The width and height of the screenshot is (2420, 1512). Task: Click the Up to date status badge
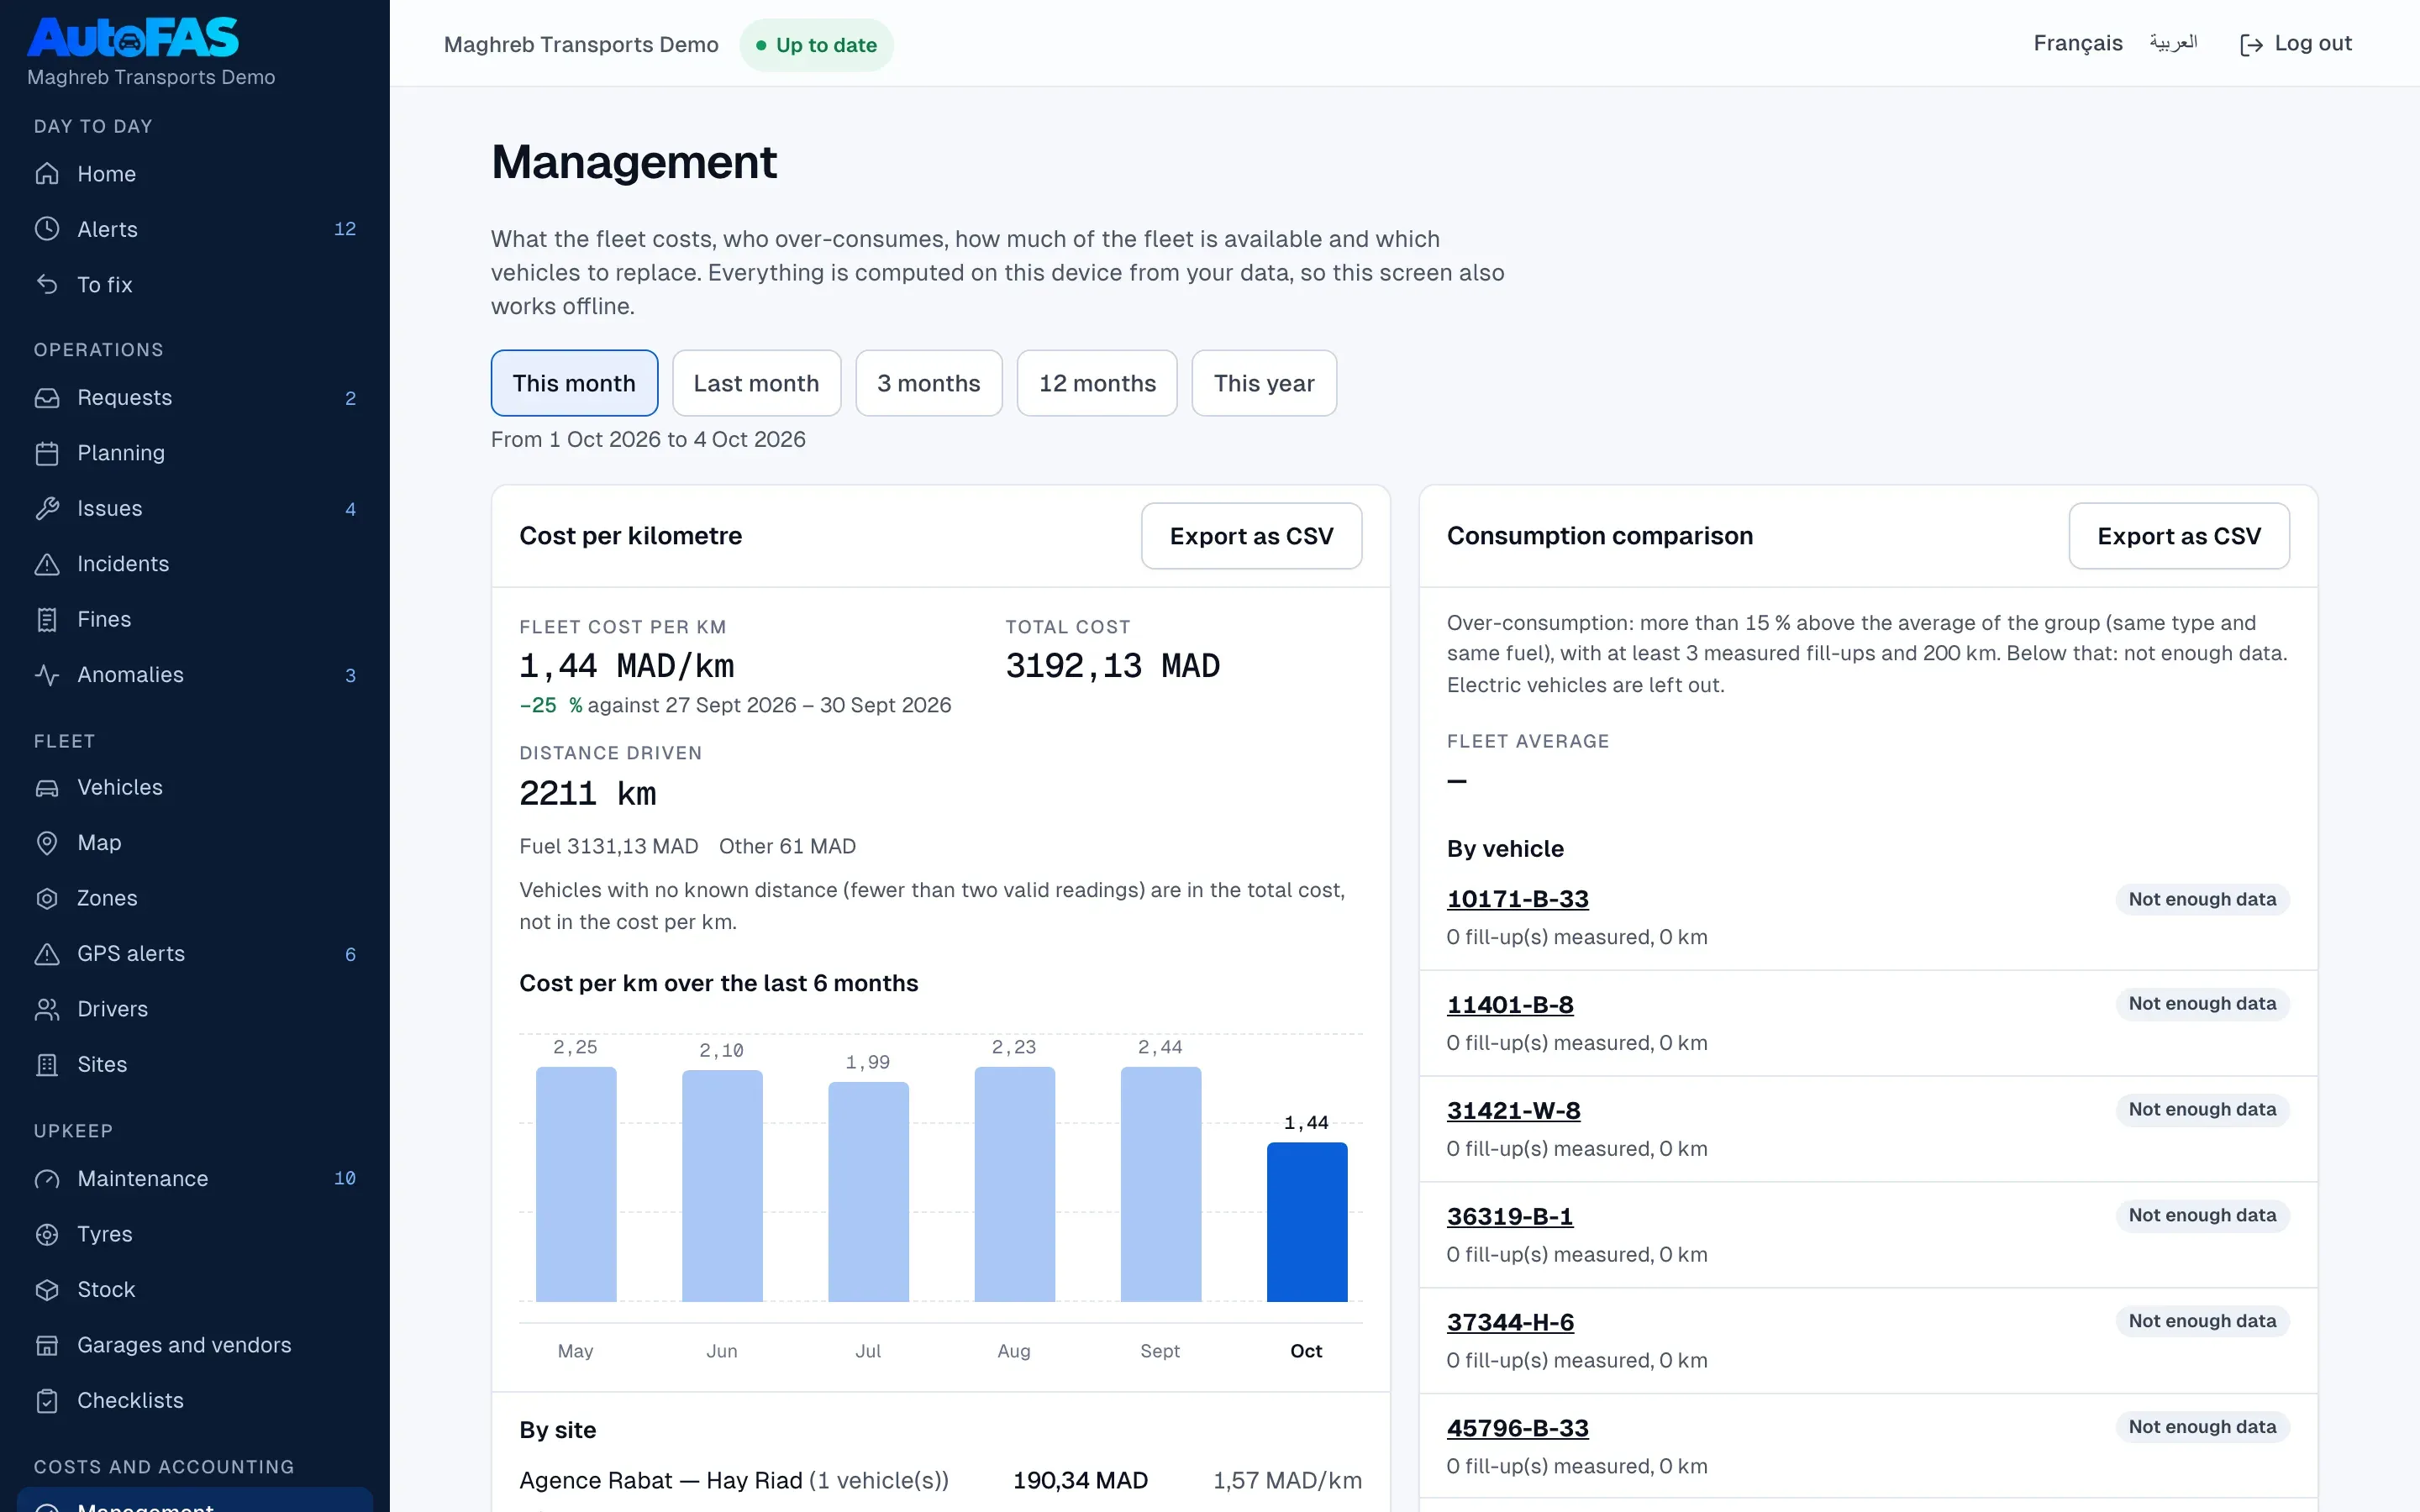pos(816,45)
